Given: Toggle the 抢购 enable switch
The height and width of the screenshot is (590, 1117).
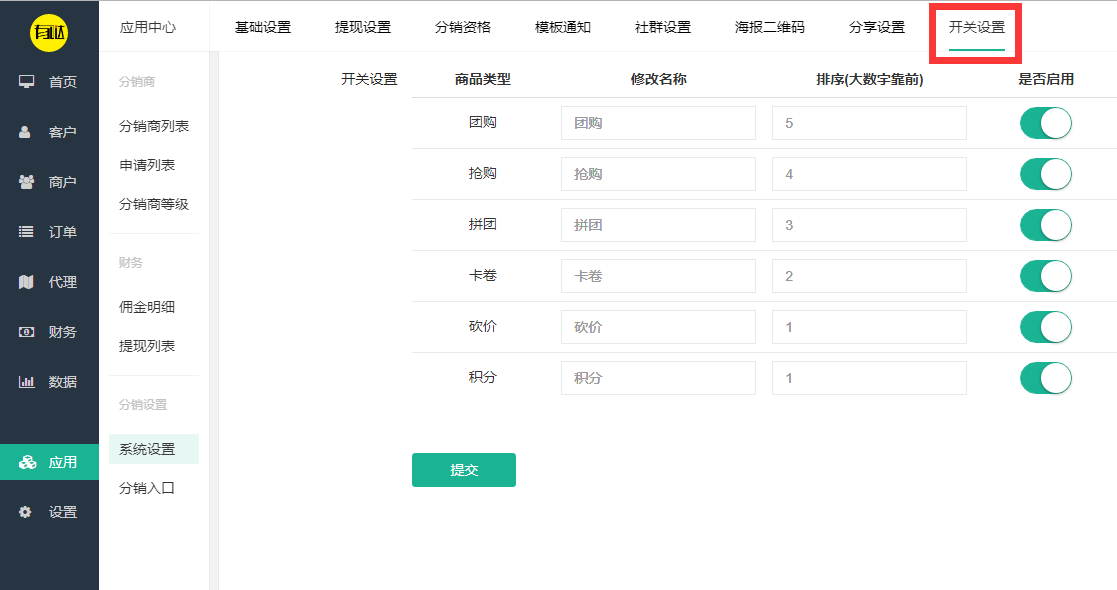Looking at the screenshot, I should click(1046, 174).
